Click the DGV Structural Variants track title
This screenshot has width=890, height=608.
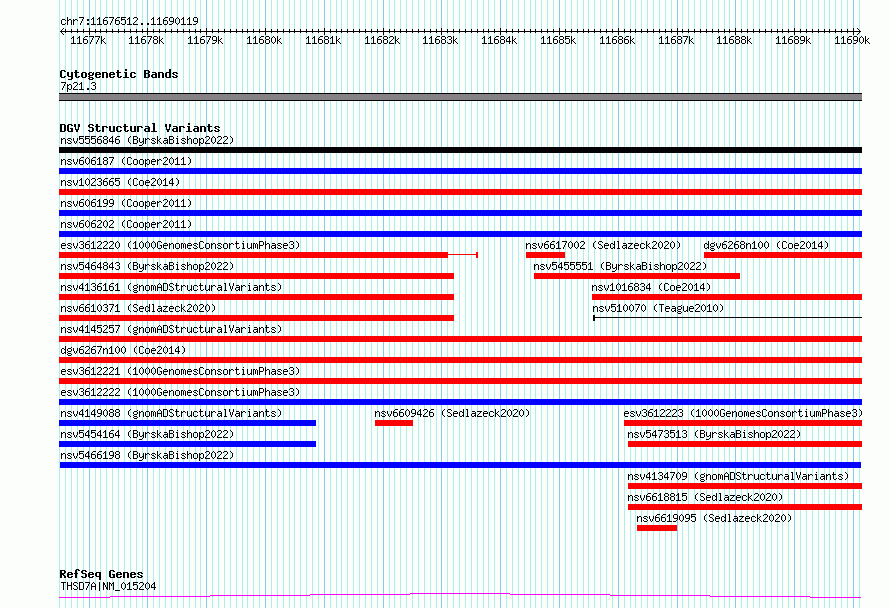pyautogui.click(x=140, y=128)
